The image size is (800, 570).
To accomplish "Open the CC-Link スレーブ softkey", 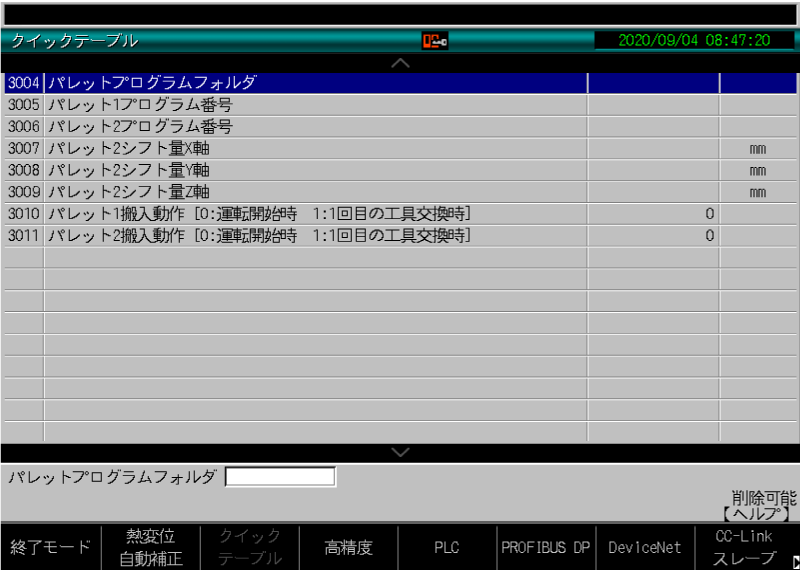I will tap(744, 548).
